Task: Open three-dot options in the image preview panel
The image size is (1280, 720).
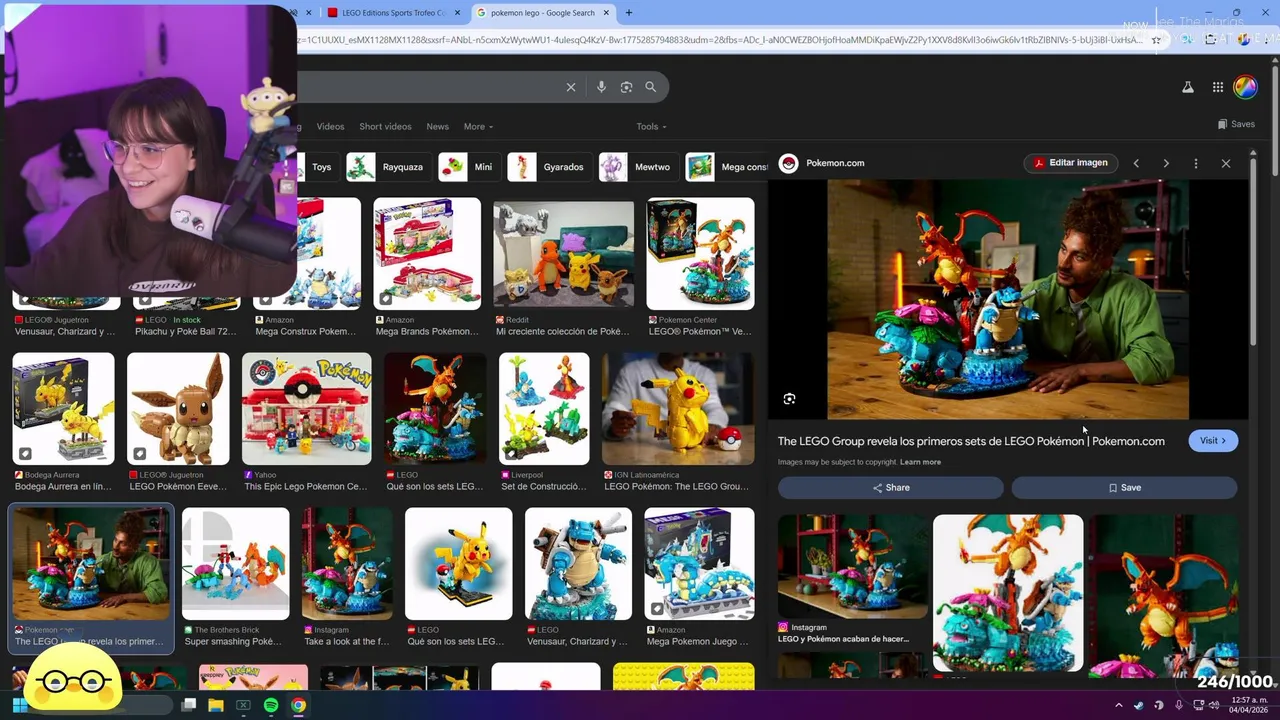Action: coord(1195,163)
